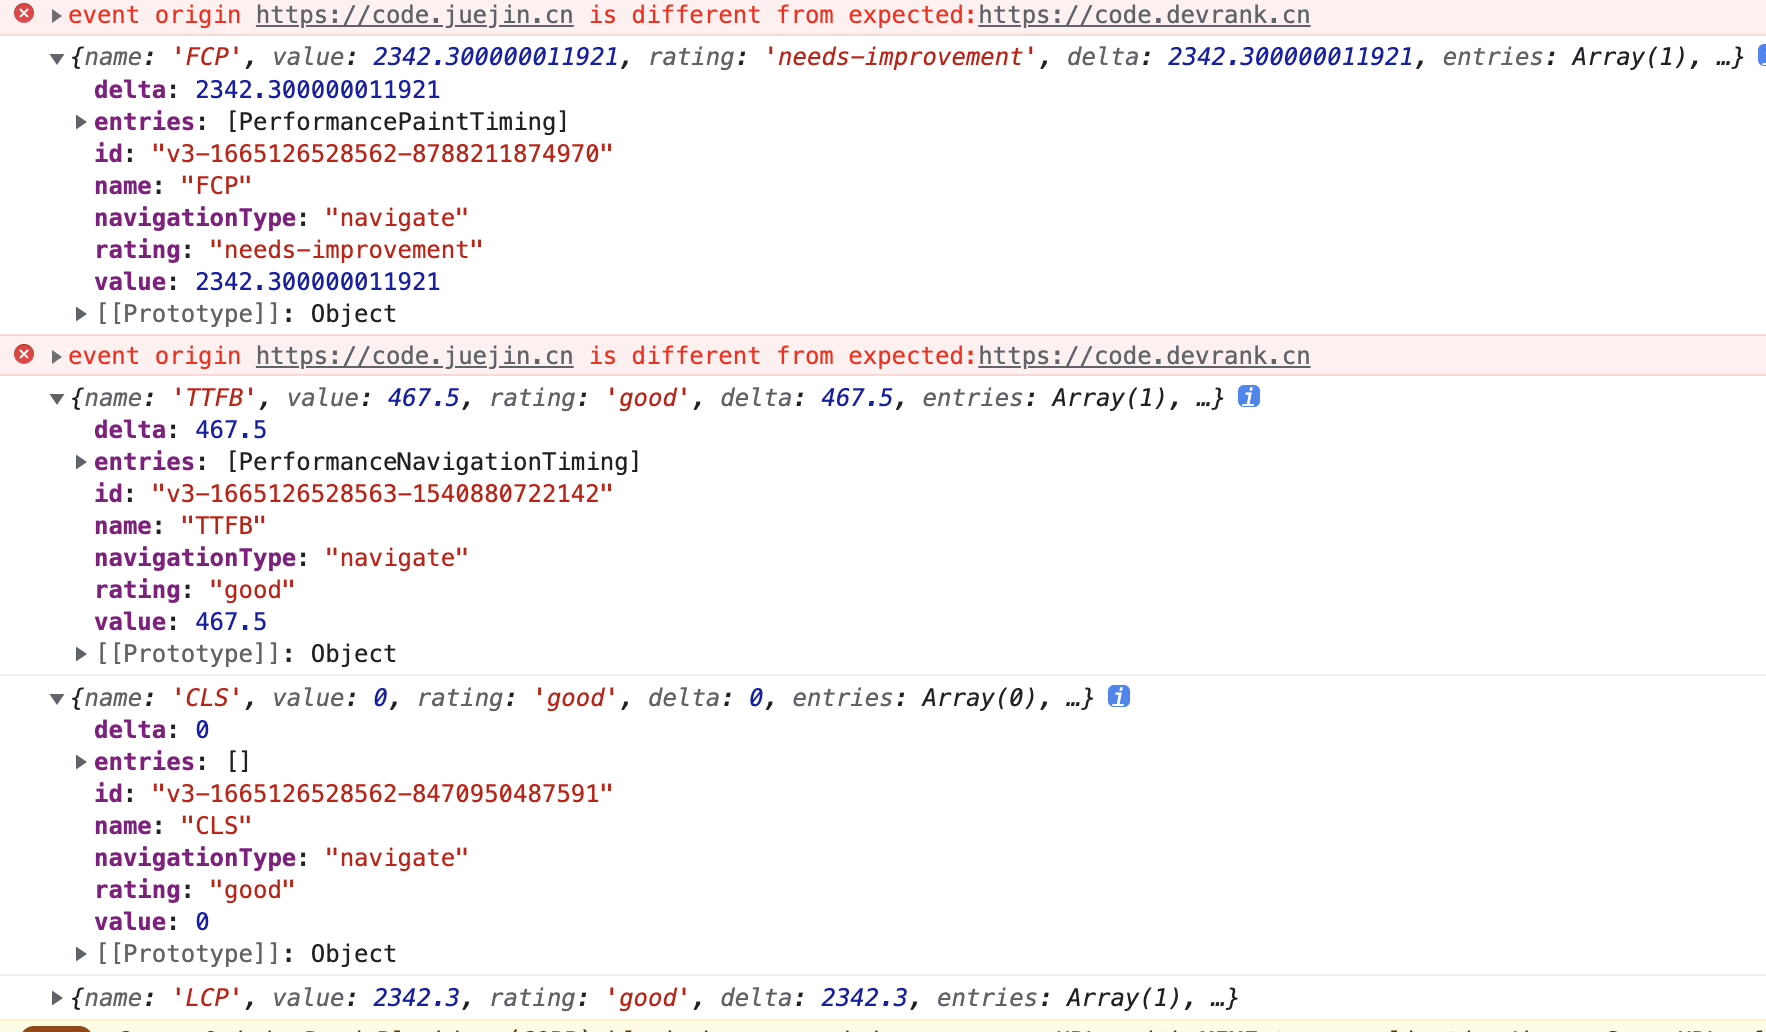Expand the [[Prototype]] of the TTFB object

[81, 654]
